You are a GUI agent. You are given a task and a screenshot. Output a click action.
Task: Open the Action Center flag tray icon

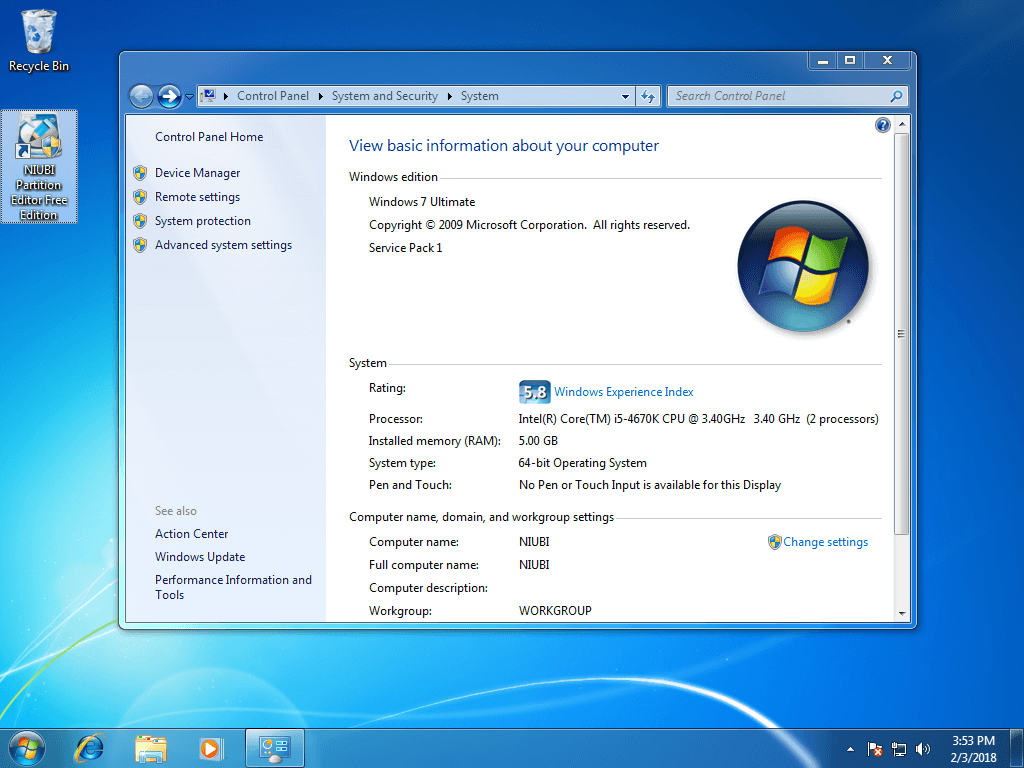874,749
